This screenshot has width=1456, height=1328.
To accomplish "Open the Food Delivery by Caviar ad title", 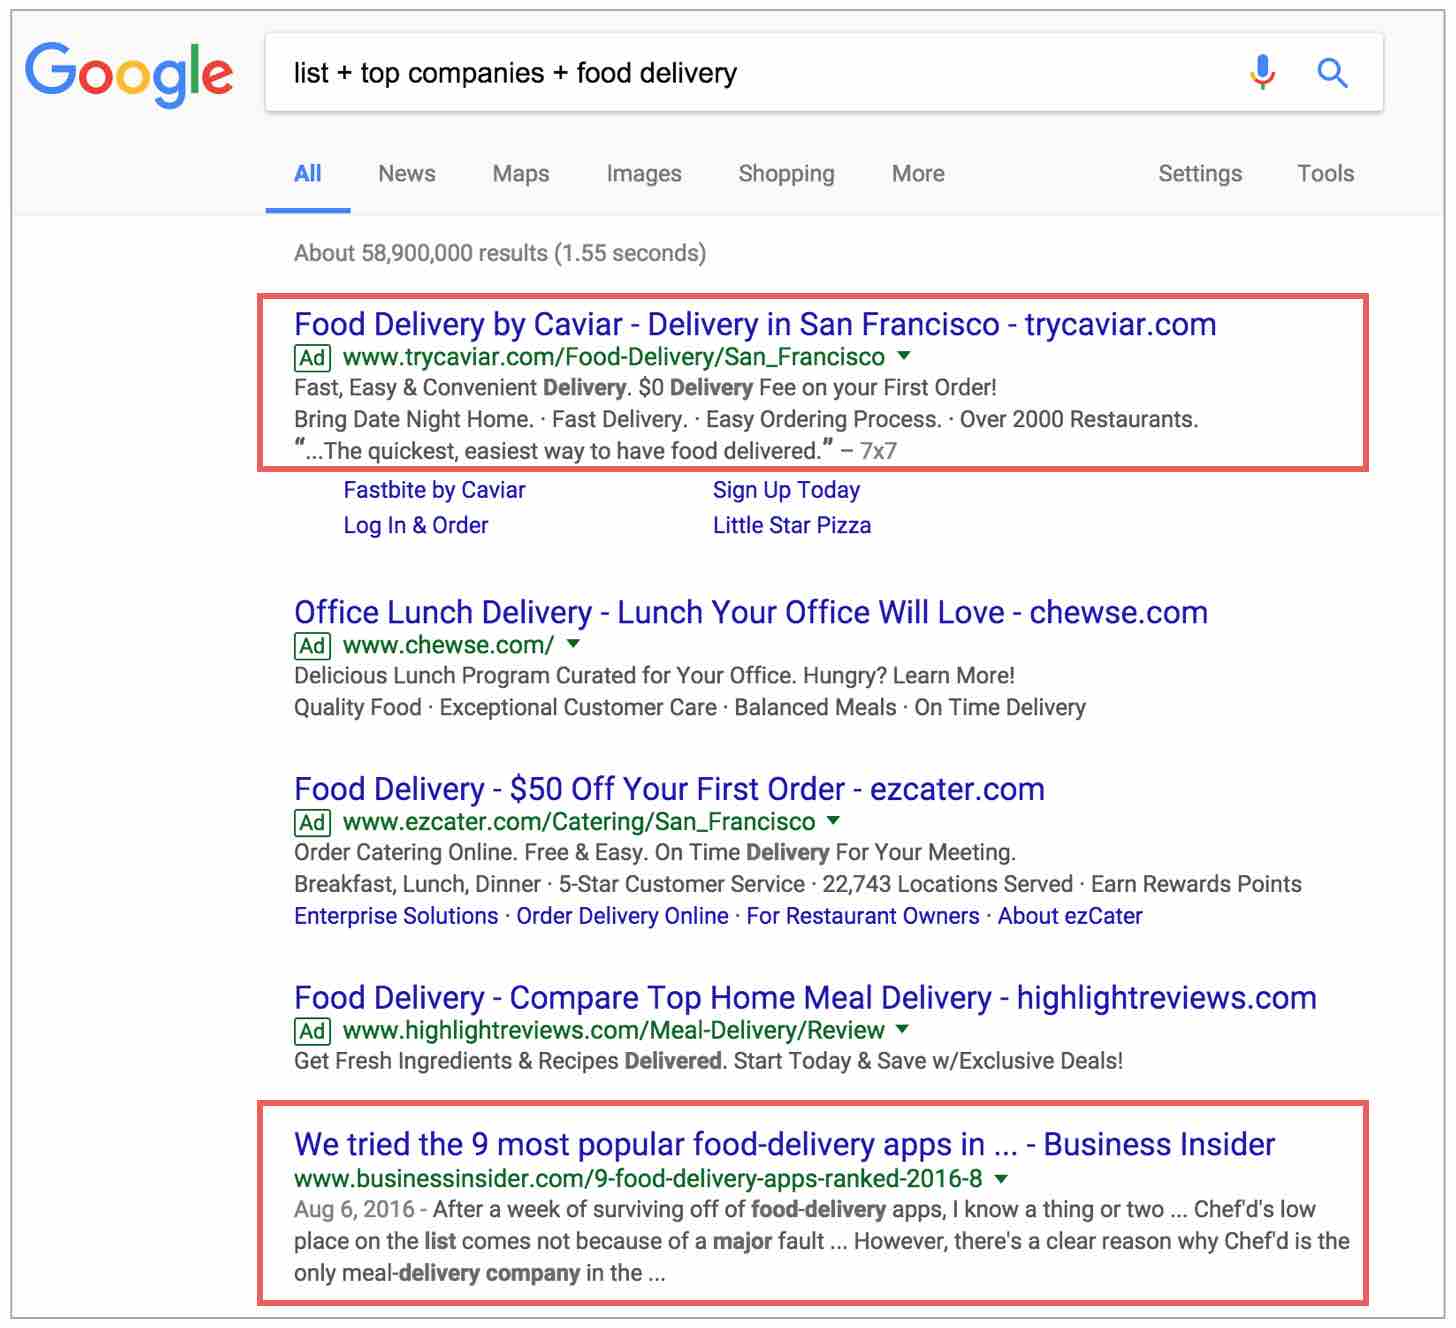I will click(x=755, y=325).
